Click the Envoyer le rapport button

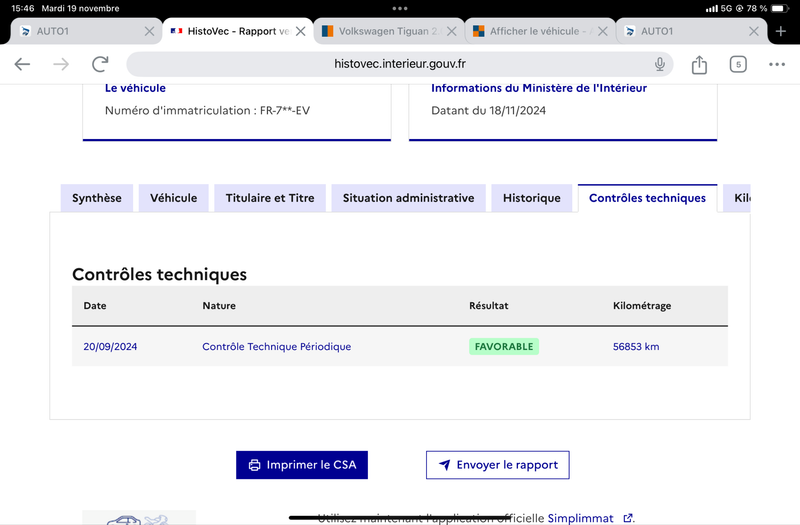point(497,465)
